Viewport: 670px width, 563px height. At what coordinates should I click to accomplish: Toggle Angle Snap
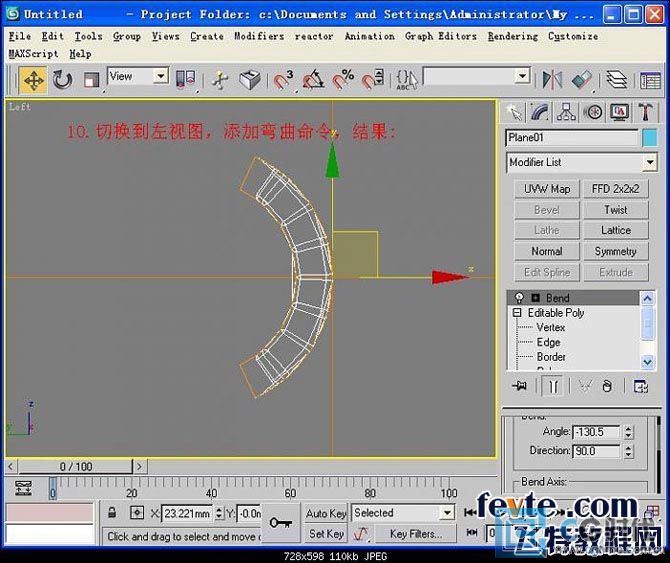(x=313, y=80)
